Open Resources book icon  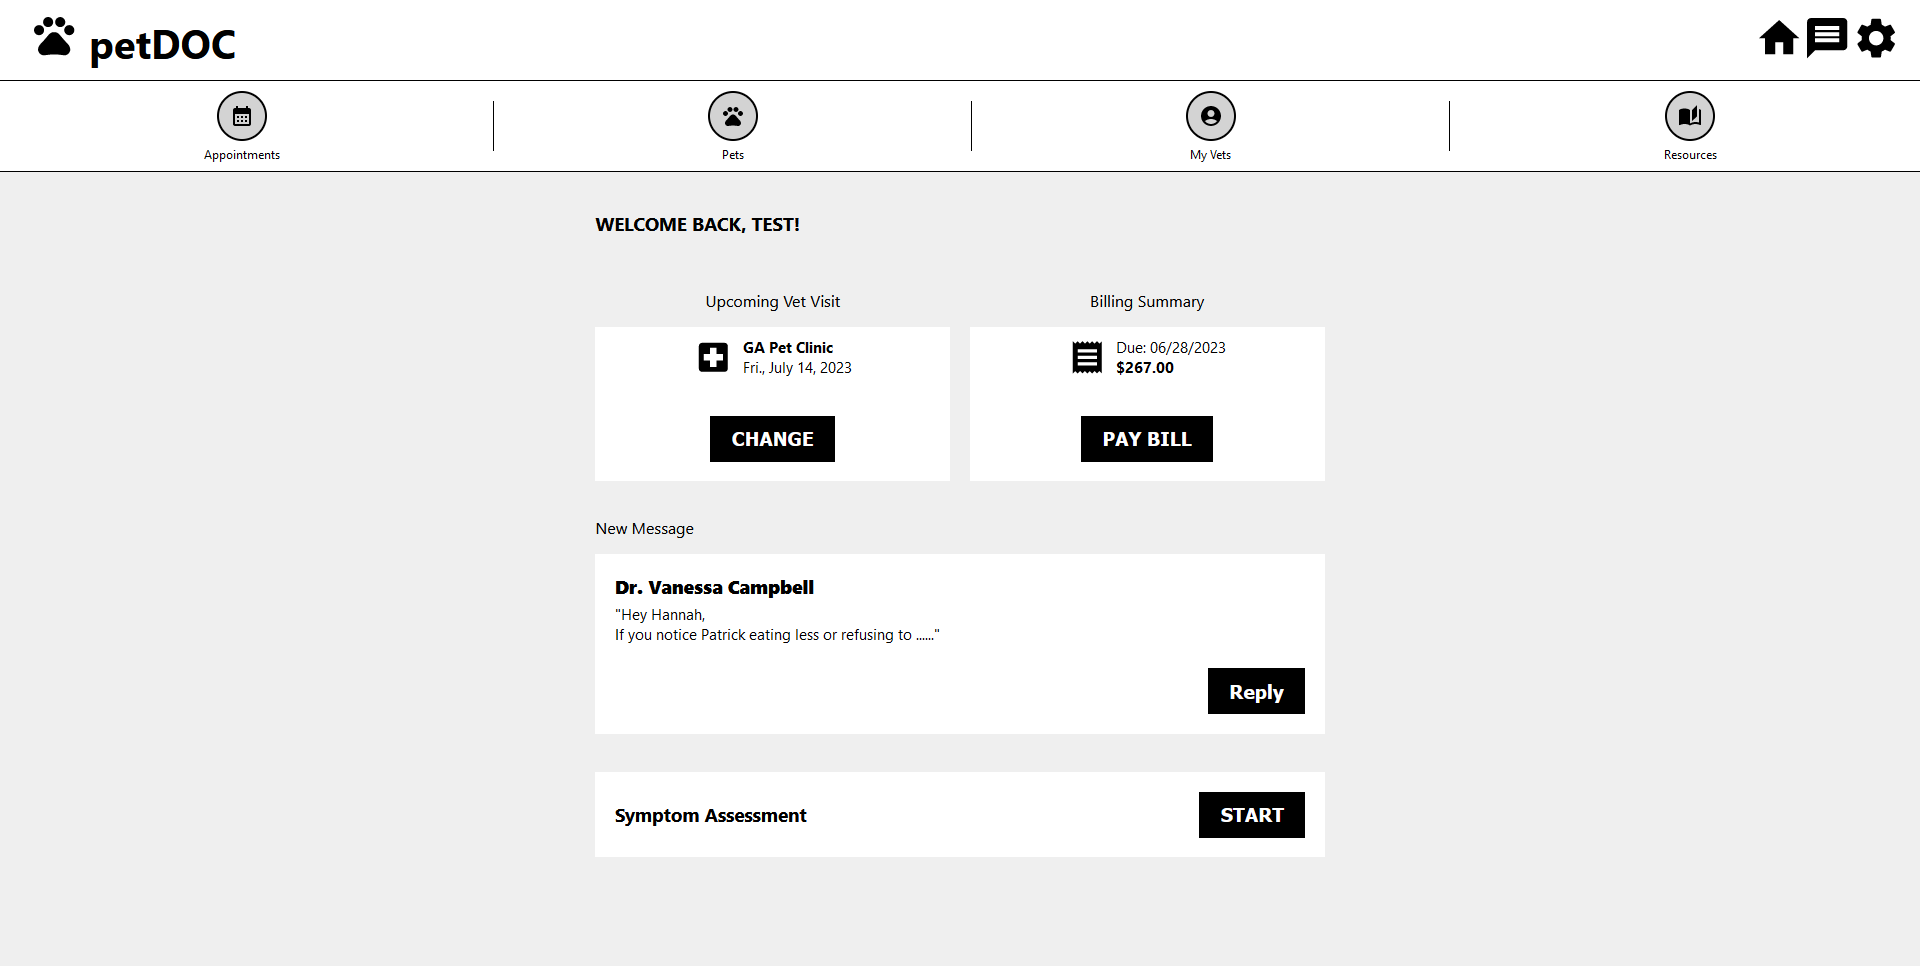[1689, 116]
